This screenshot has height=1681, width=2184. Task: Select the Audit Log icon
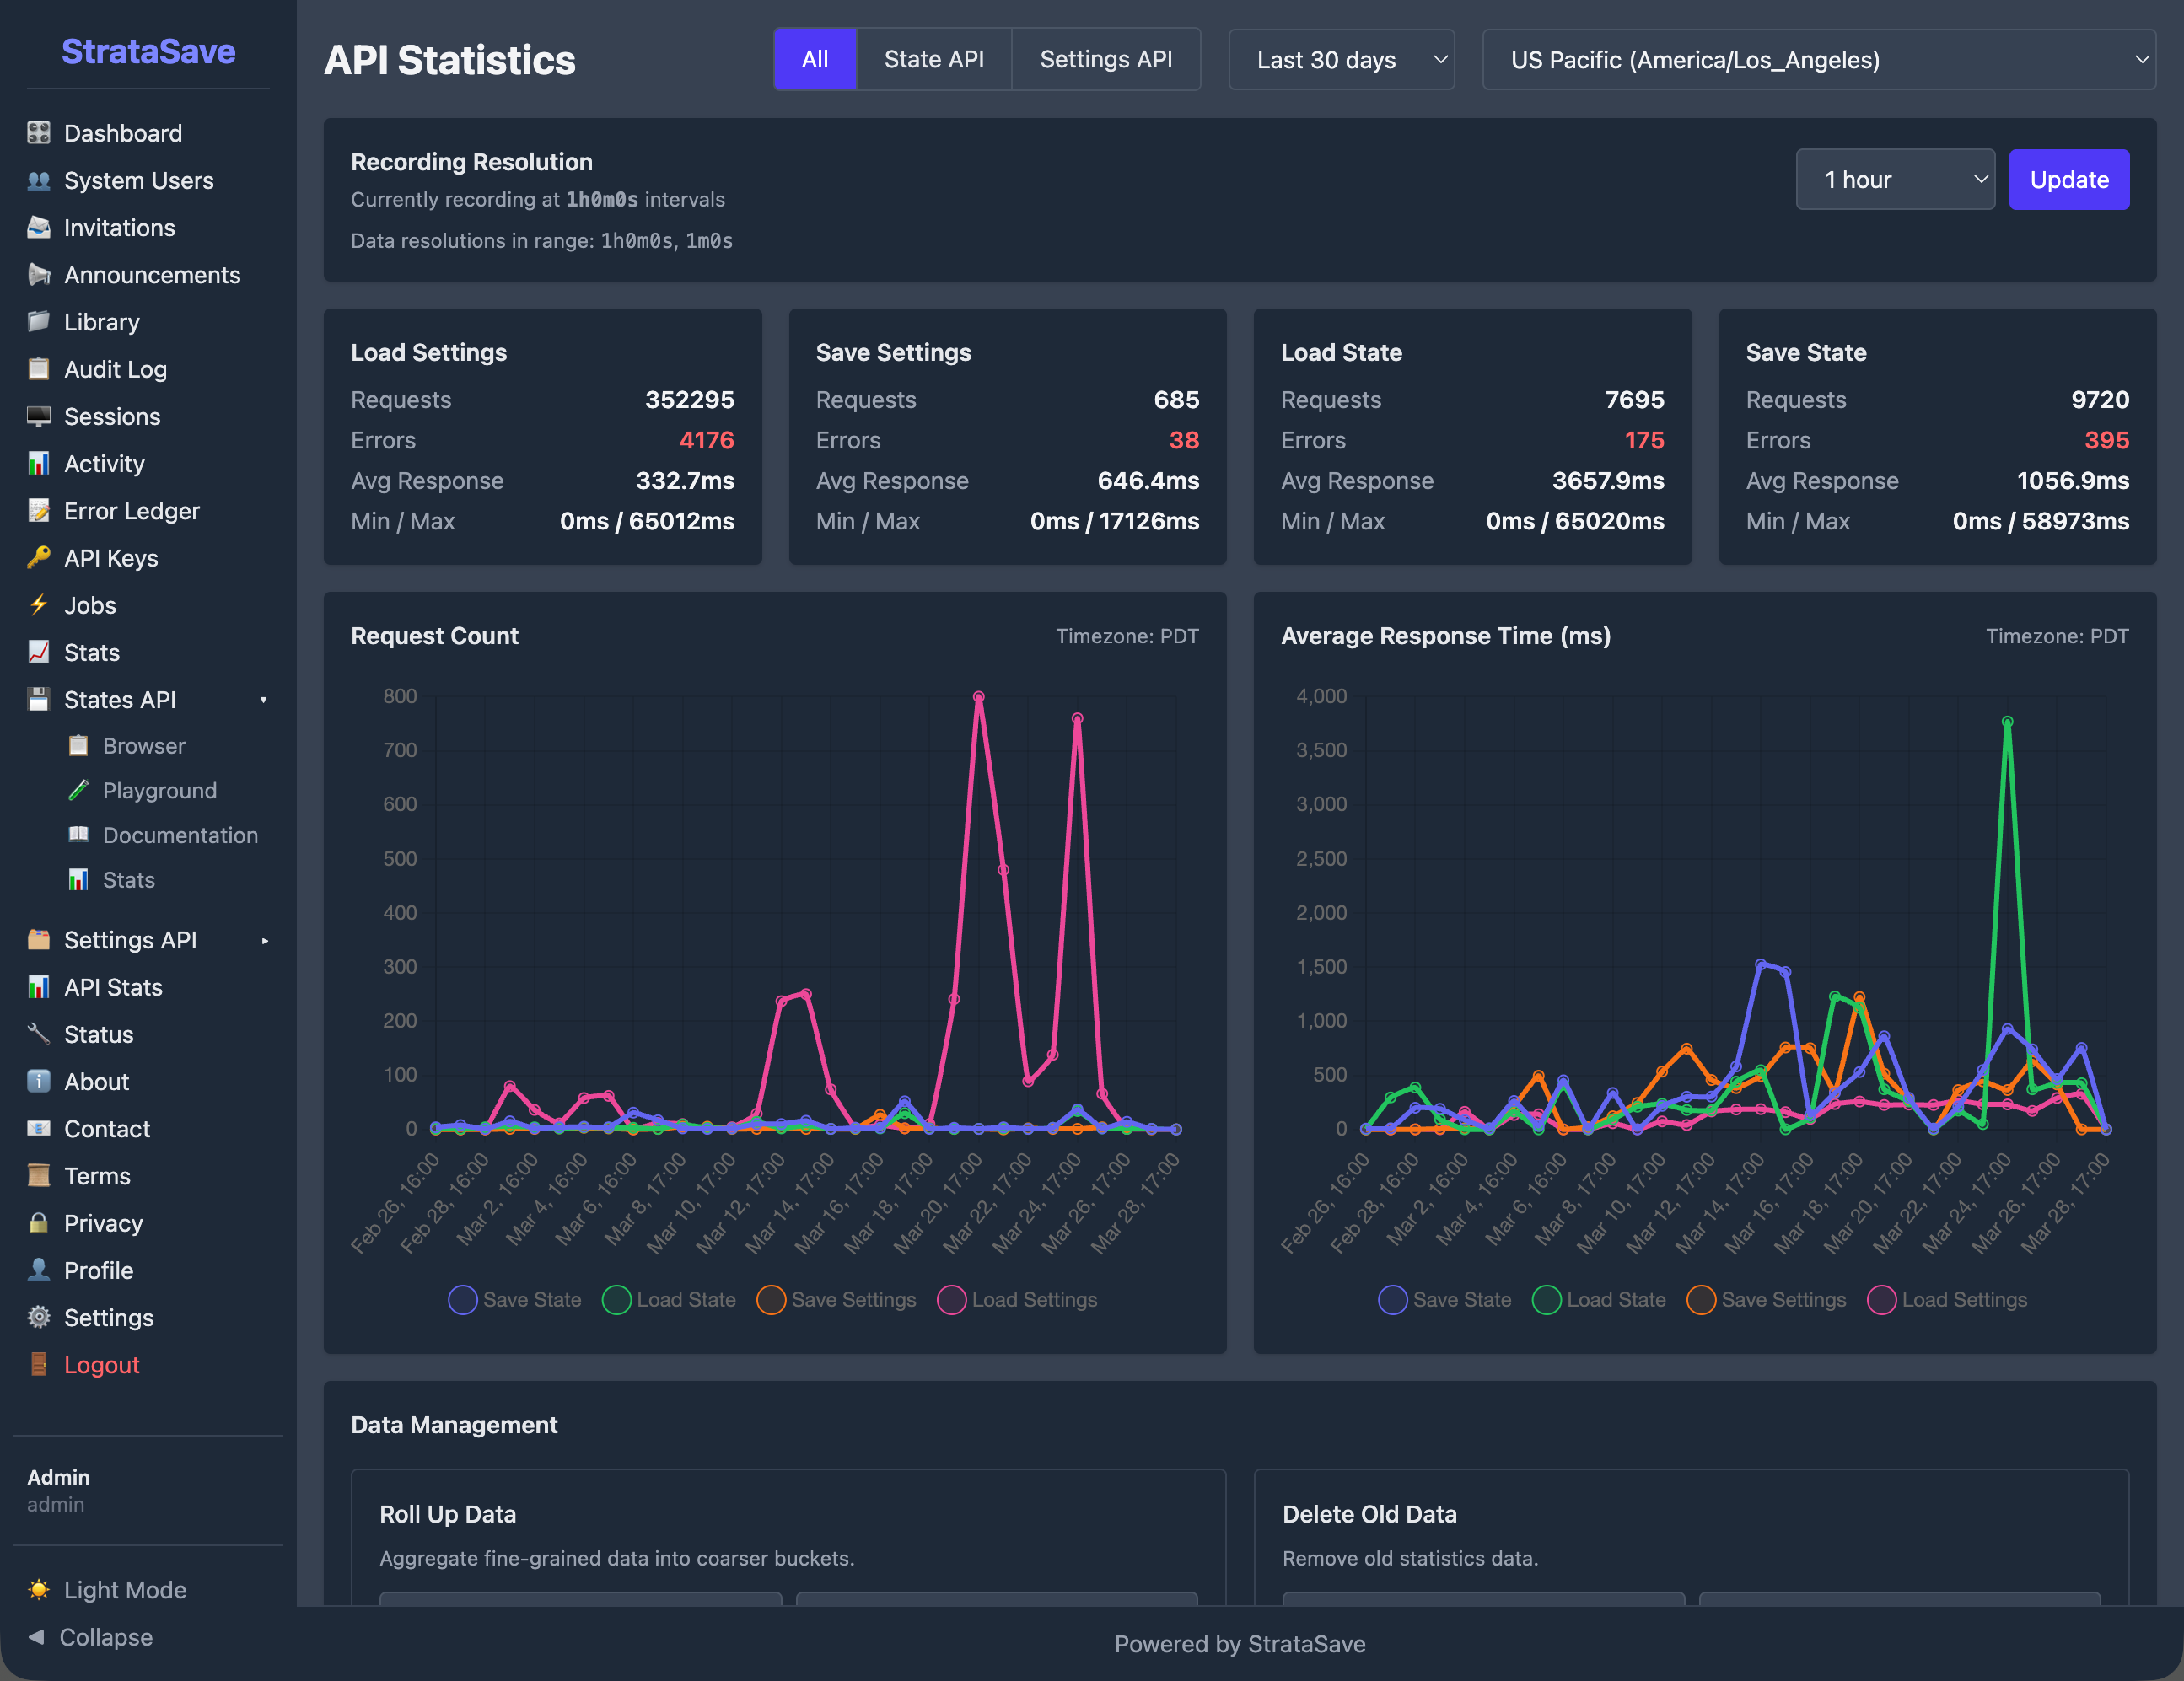coord(39,369)
